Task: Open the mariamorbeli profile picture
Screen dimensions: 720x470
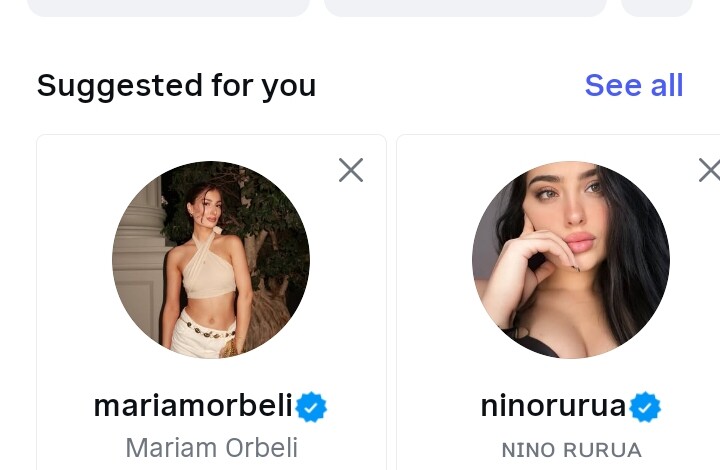Action: (211, 260)
